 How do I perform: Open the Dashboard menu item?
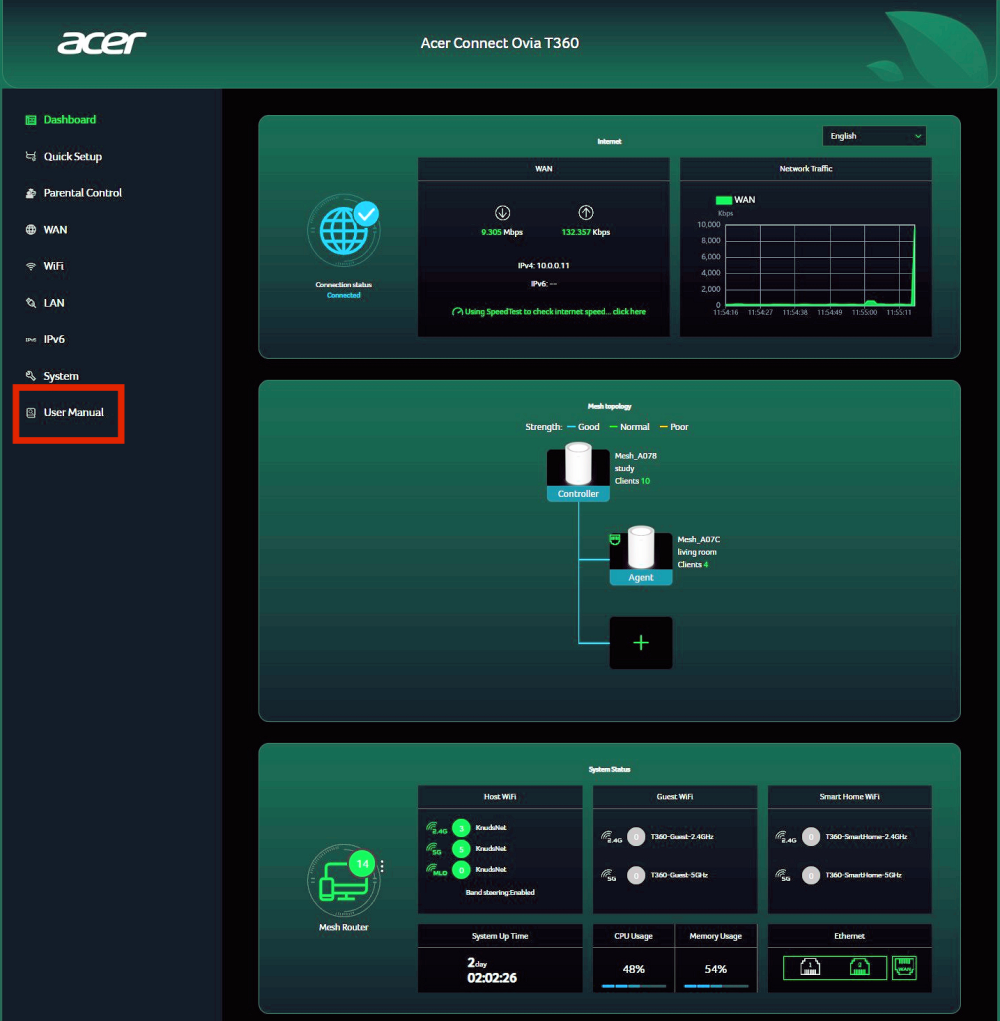click(x=69, y=120)
